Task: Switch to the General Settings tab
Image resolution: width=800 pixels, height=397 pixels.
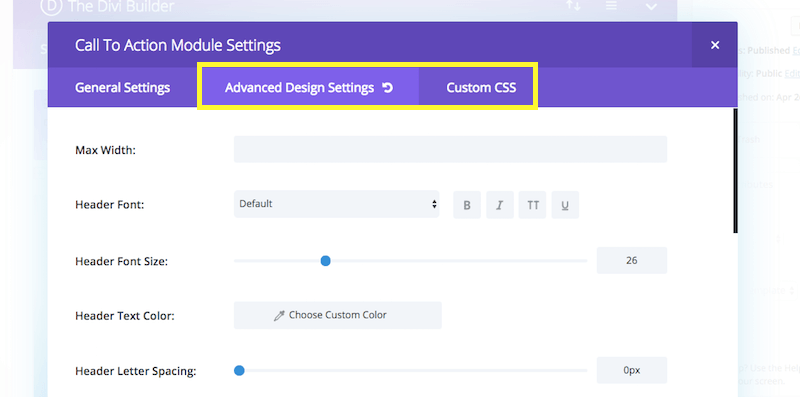Action: click(122, 87)
